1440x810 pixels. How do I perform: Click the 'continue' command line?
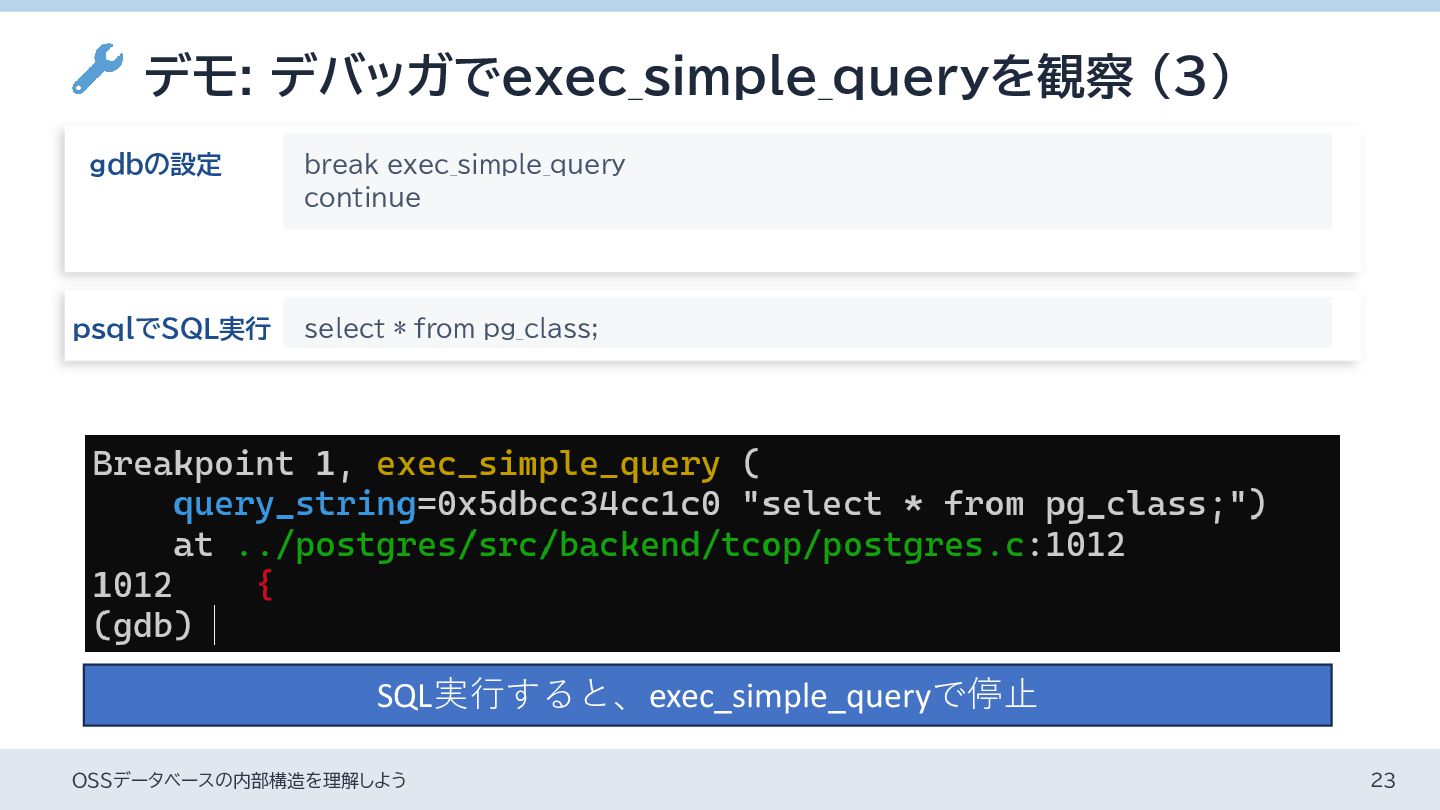[x=362, y=197]
